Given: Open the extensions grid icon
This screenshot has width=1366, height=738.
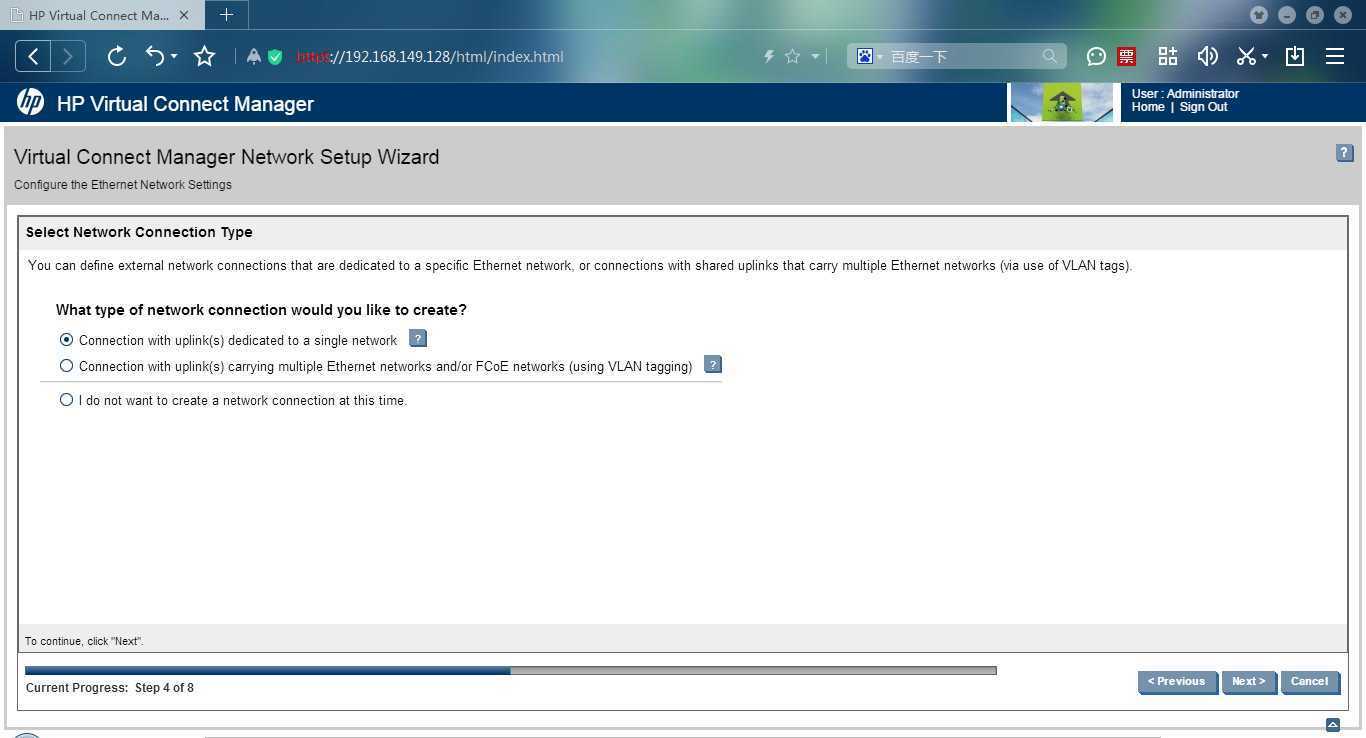Looking at the screenshot, I should point(1168,57).
